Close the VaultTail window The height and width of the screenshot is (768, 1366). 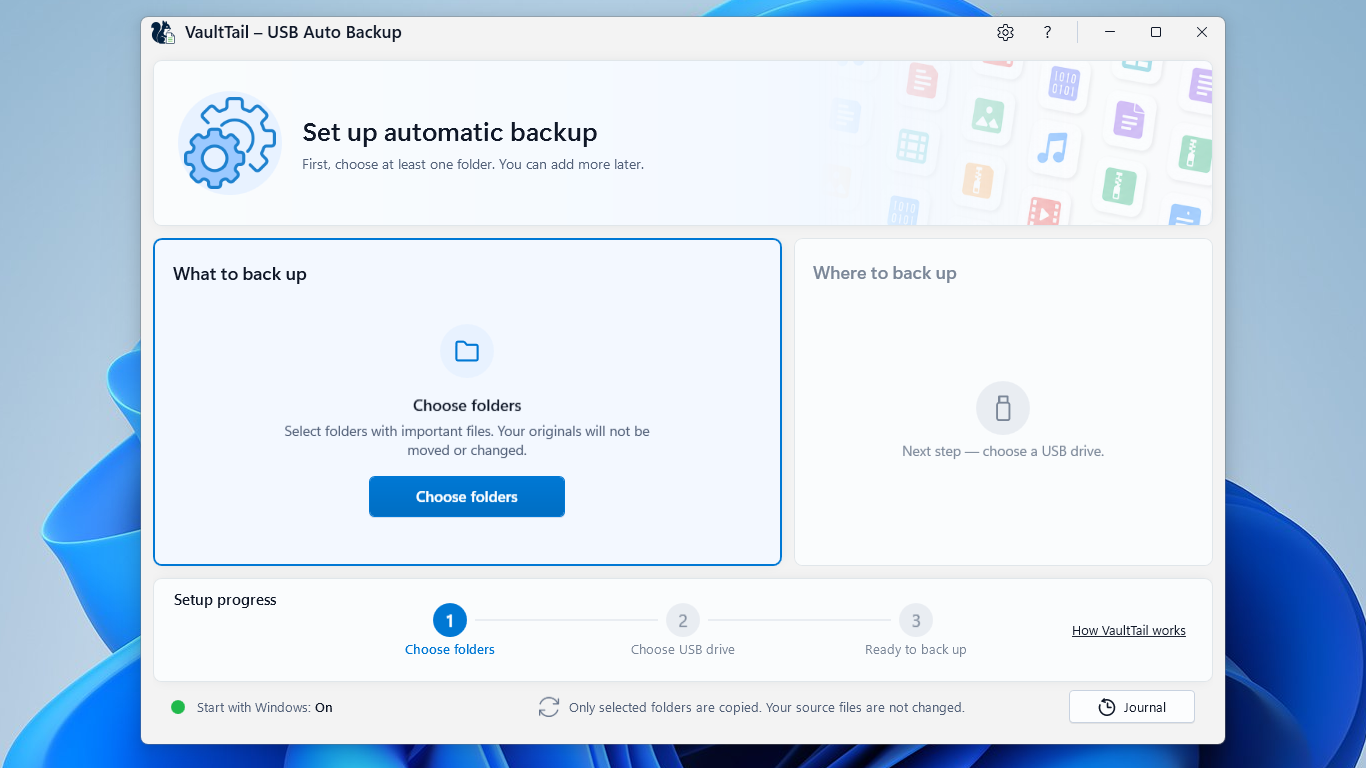click(x=1202, y=32)
